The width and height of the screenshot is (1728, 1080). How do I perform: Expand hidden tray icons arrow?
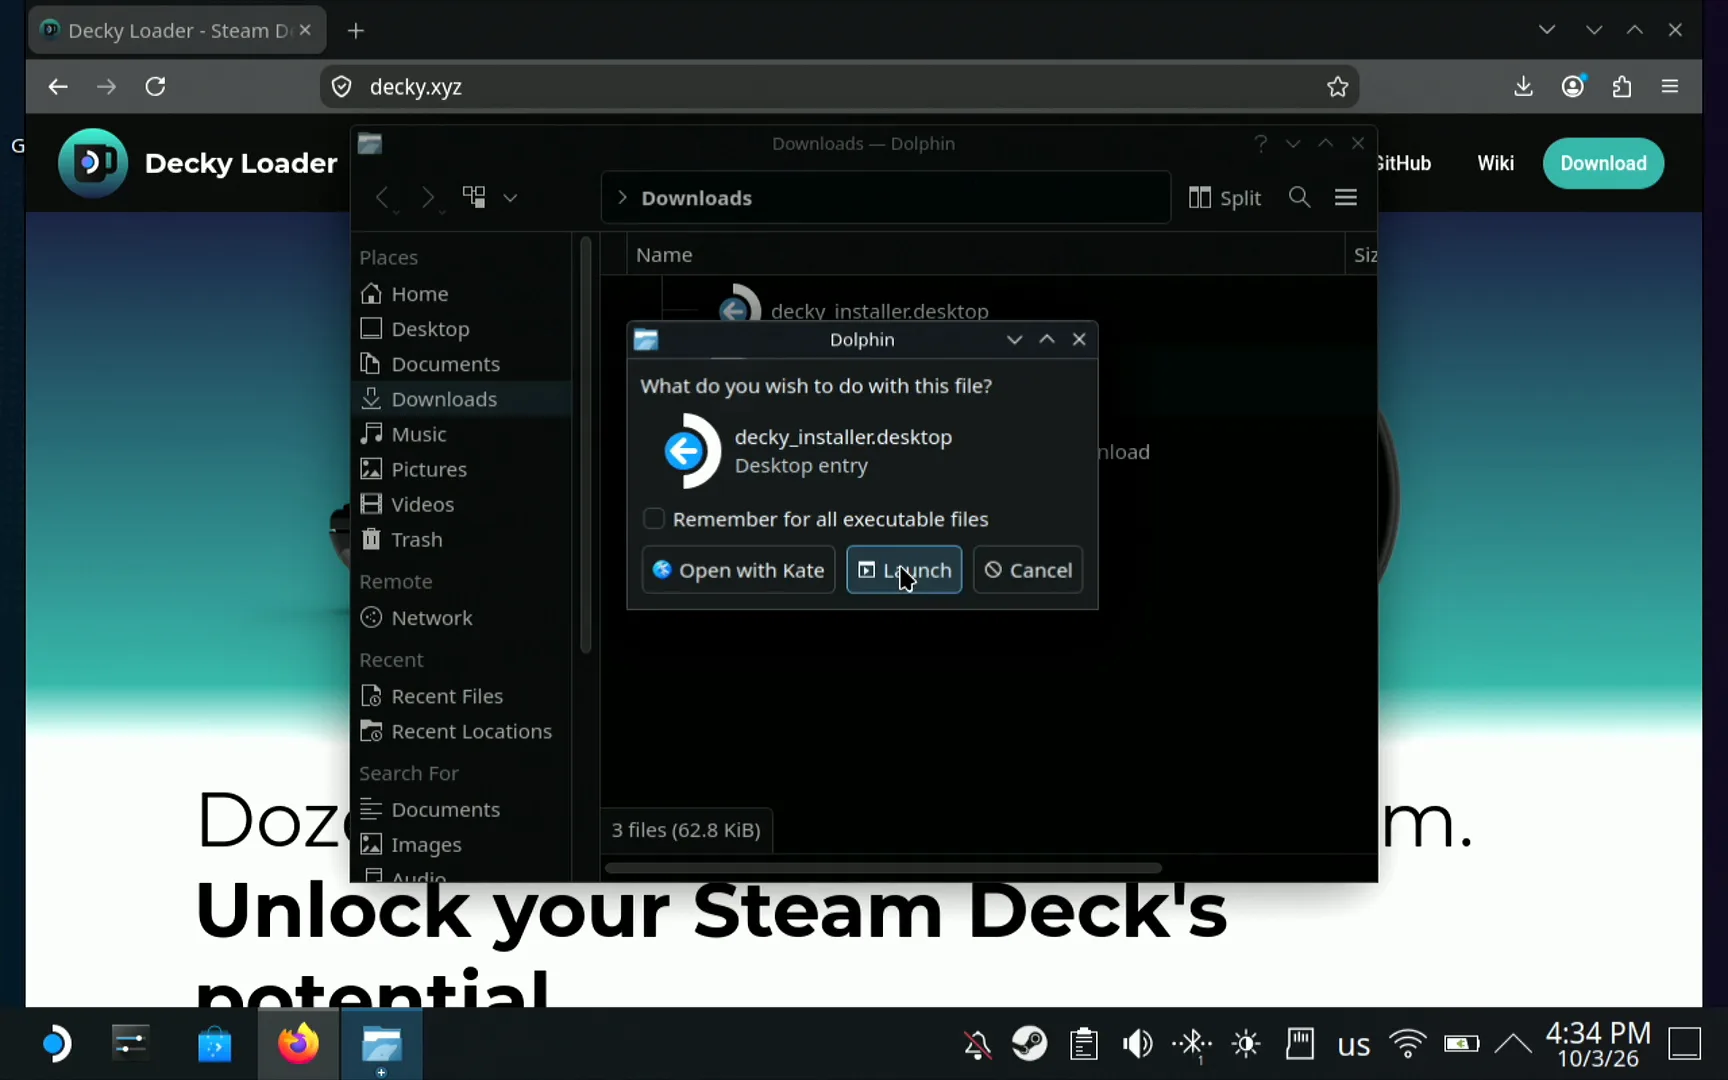tap(1513, 1044)
